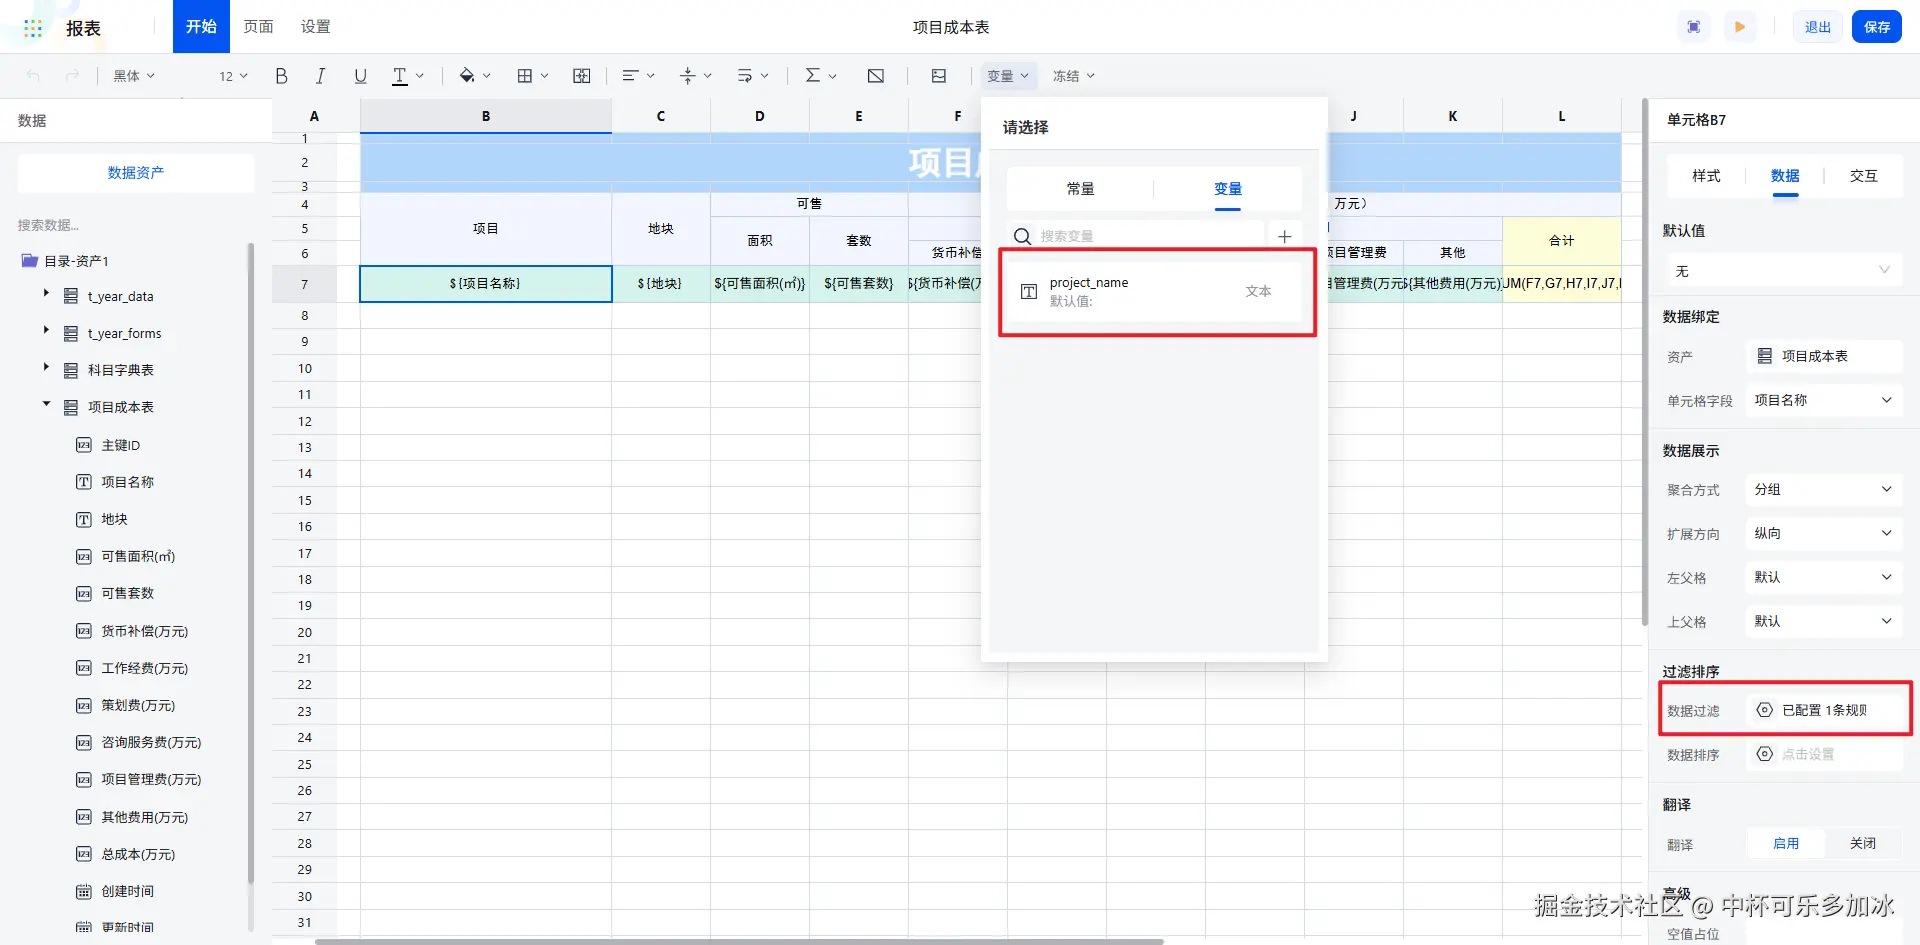Switch to the 常量 tab
This screenshot has width=1920, height=945.
coord(1080,189)
